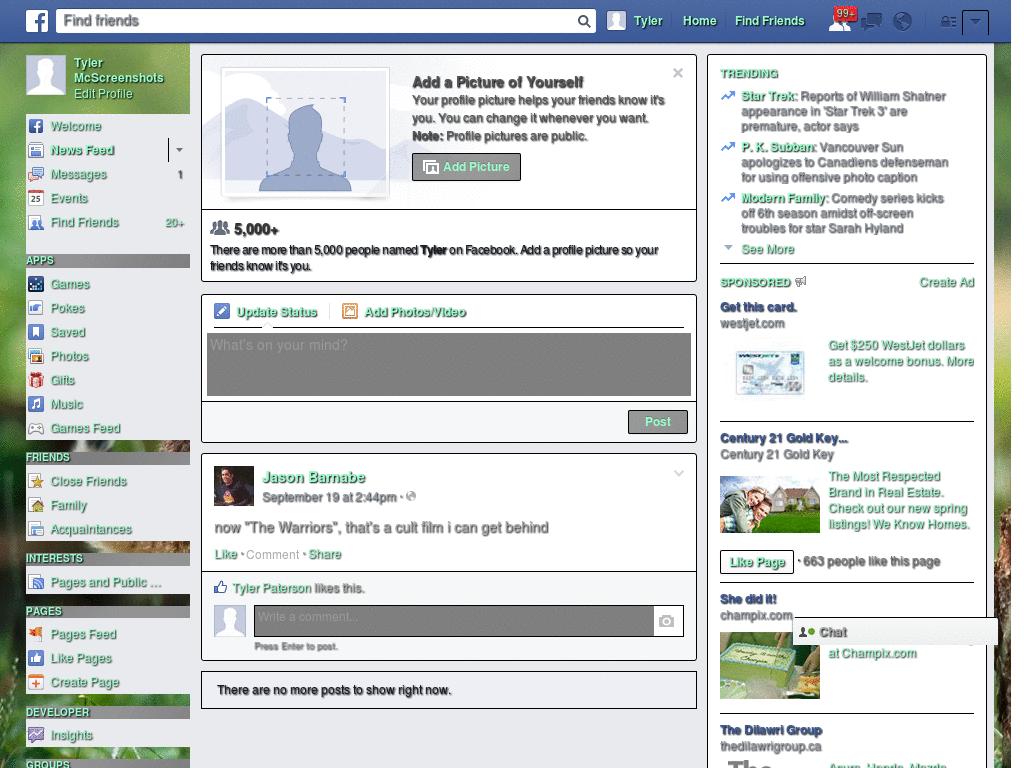Click the Pages and Public icon
Viewport: 1024px width, 768px height.
(x=36, y=583)
